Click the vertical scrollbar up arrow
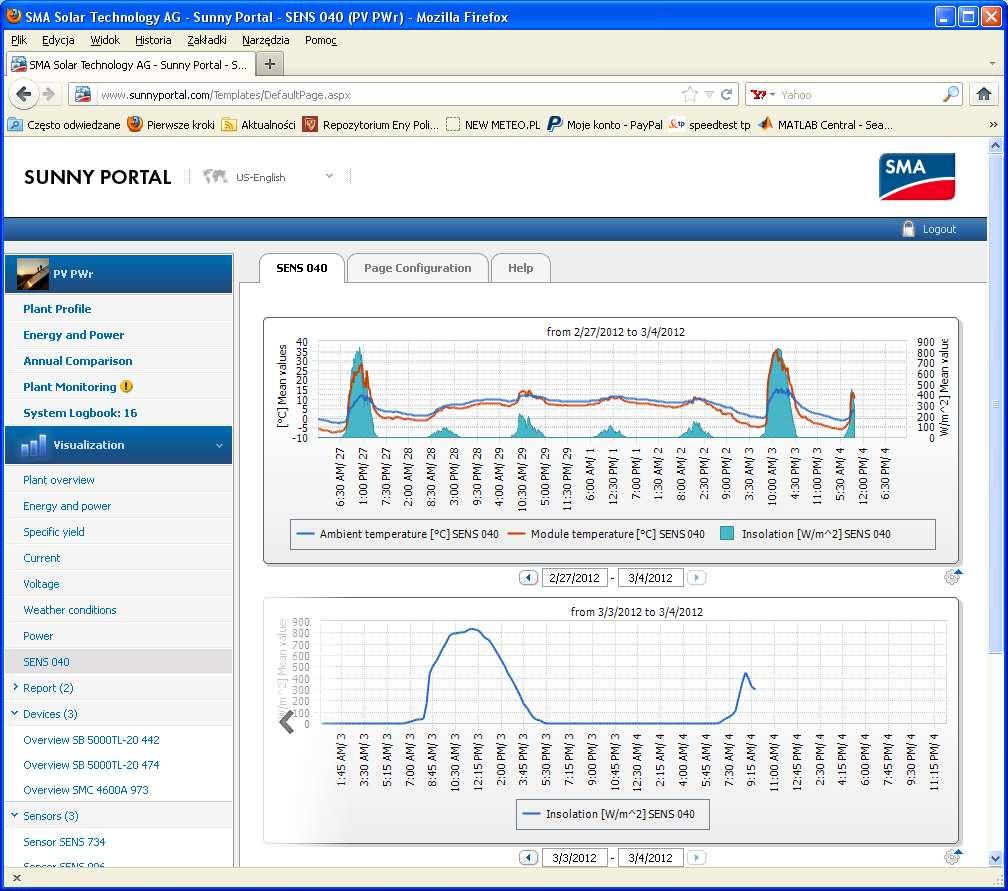This screenshot has width=1008, height=891. tap(995, 145)
